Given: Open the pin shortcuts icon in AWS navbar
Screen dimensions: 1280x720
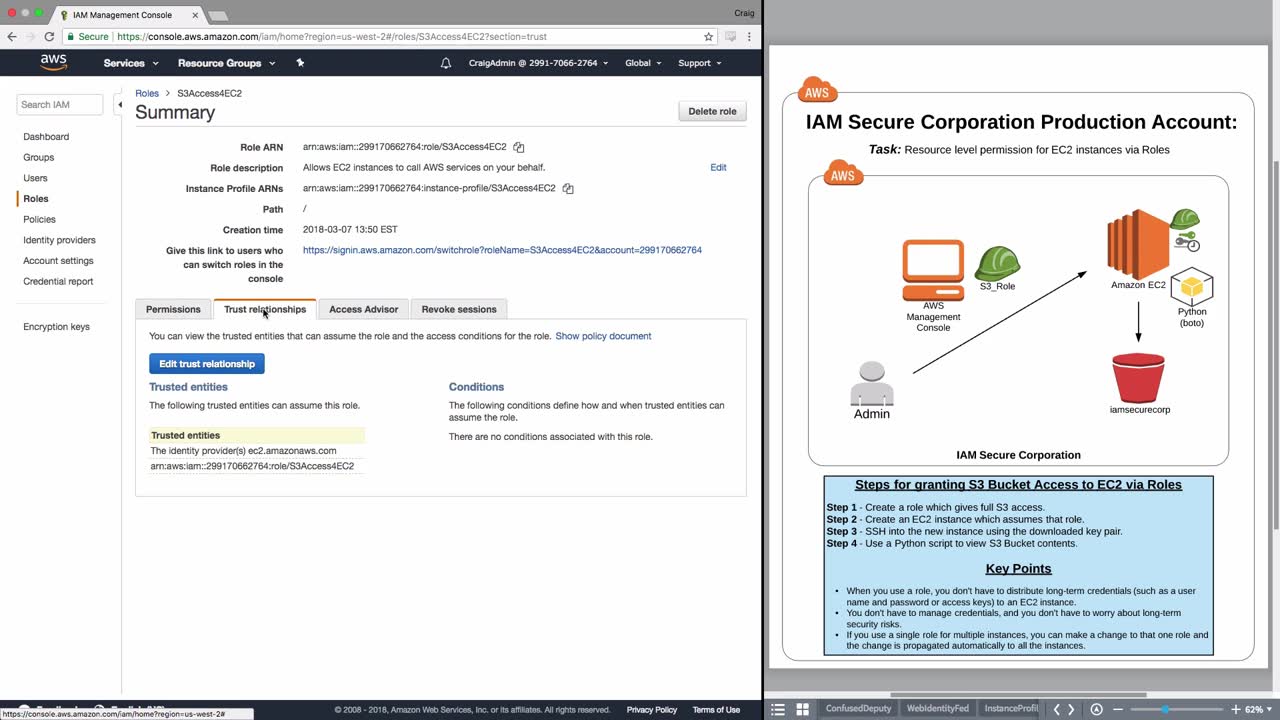Looking at the screenshot, I should [300, 63].
